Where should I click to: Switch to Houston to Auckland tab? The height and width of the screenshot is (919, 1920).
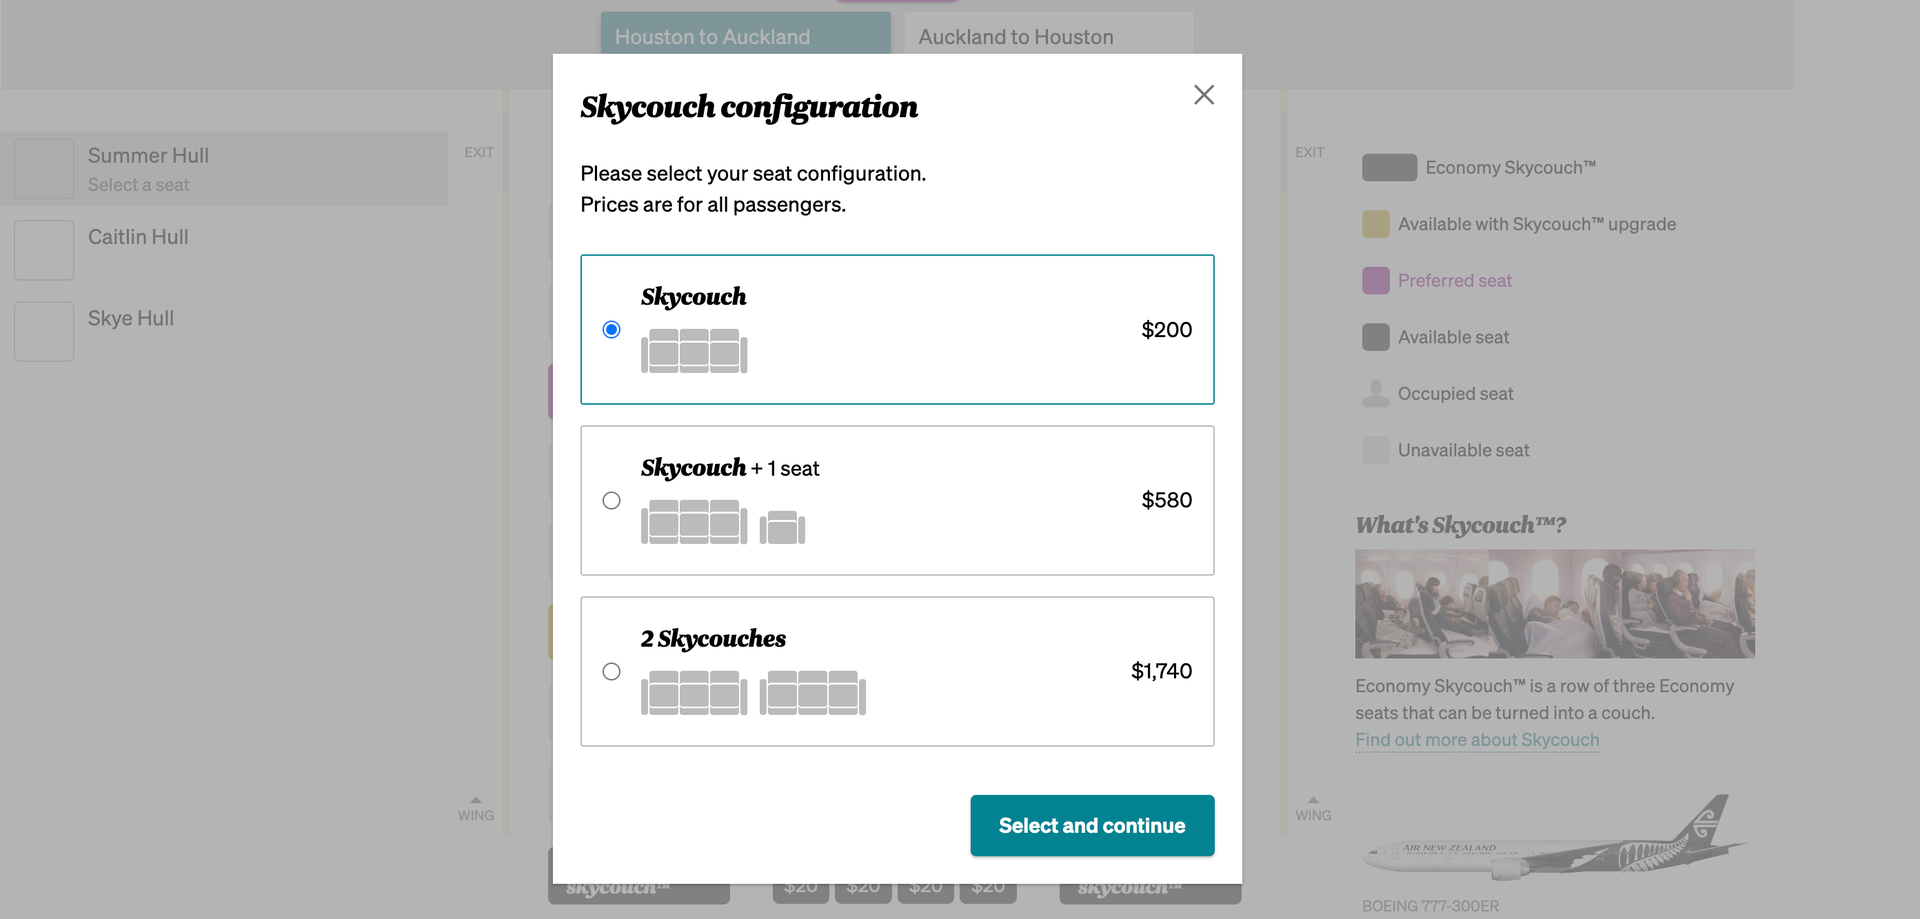745,37
